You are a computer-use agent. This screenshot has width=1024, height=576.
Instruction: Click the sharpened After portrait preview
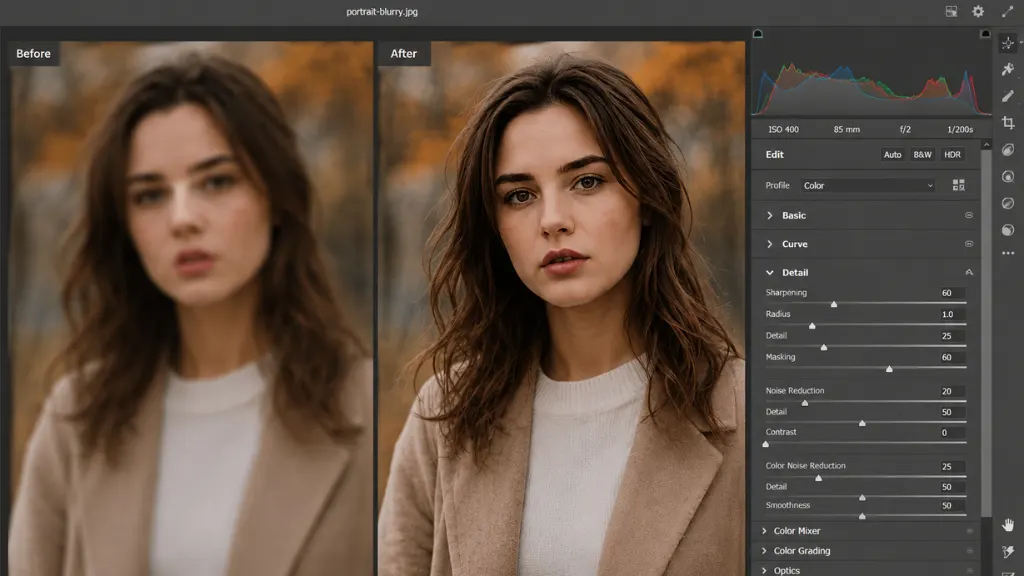pos(562,308)
